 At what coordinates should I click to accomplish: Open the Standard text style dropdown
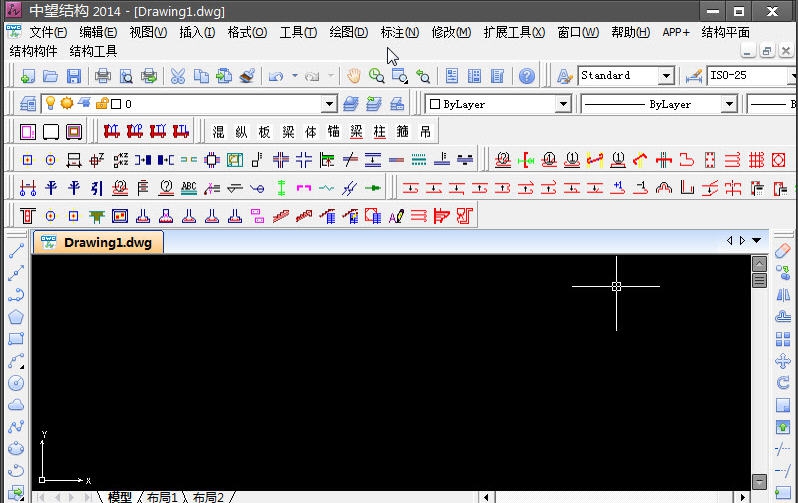(666, 76)
